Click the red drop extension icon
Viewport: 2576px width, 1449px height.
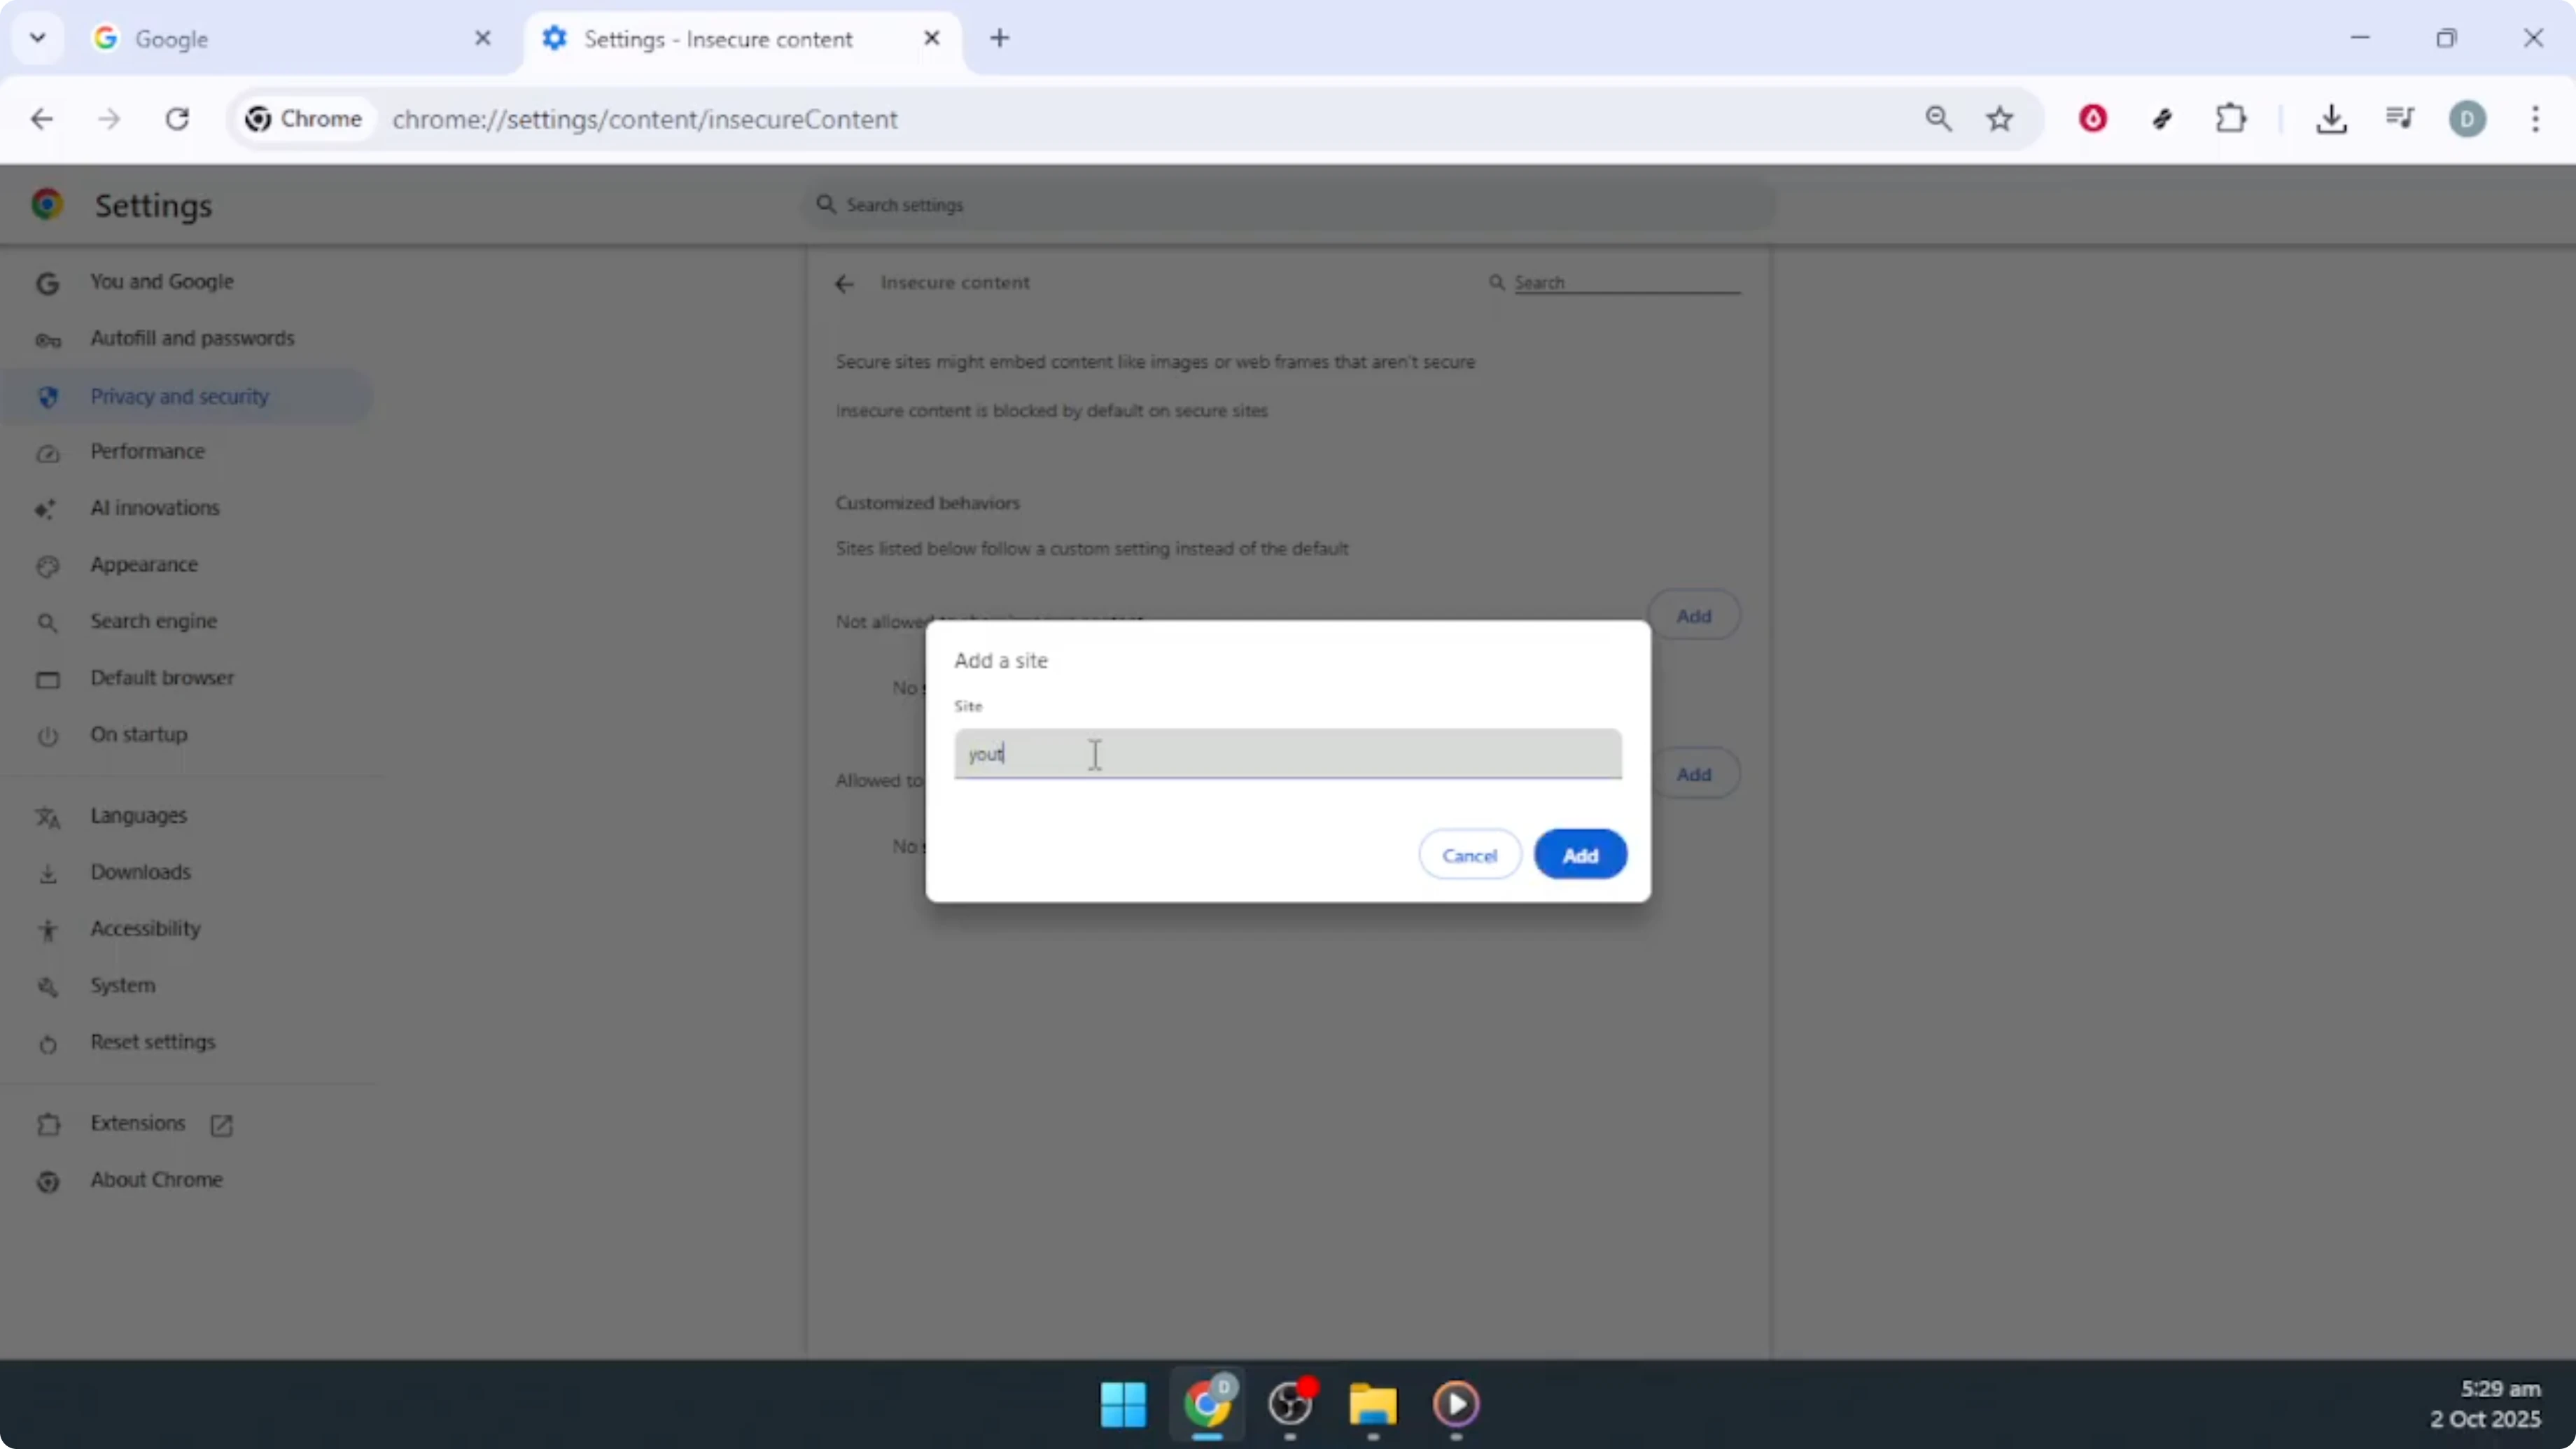pos(2094,119)
